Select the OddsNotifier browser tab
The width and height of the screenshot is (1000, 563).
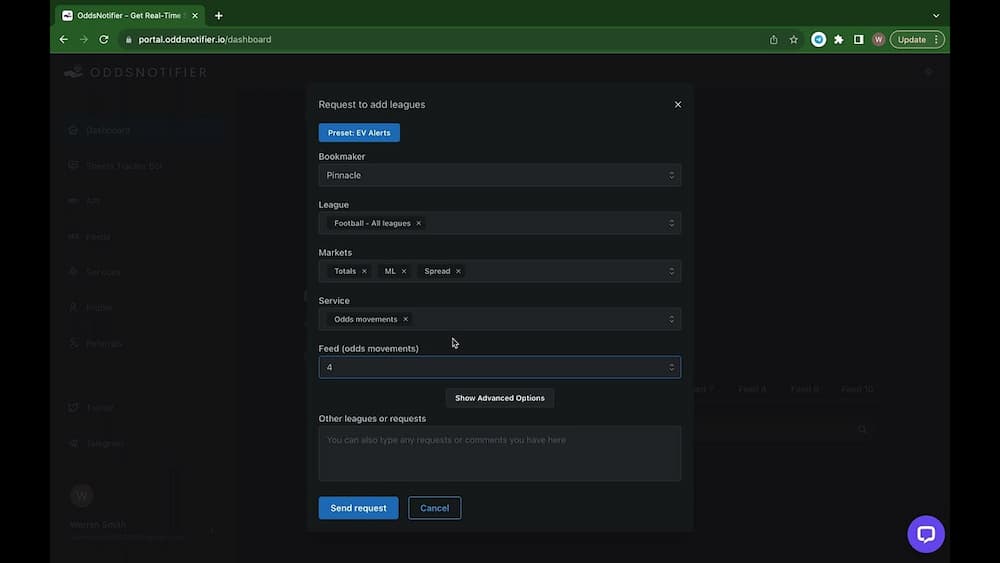click(130, 15)
